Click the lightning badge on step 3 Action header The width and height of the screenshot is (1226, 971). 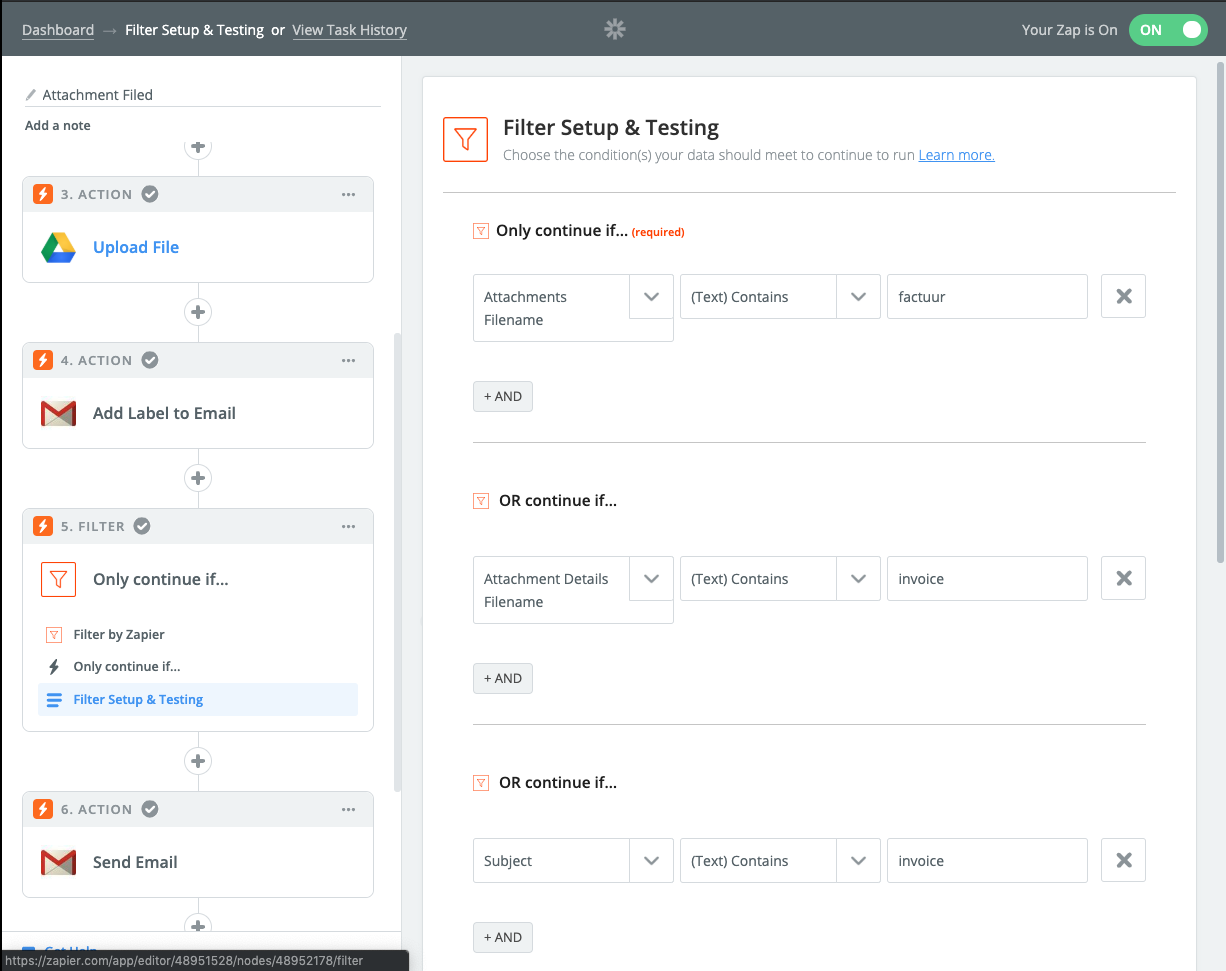(x=42, y=194)
